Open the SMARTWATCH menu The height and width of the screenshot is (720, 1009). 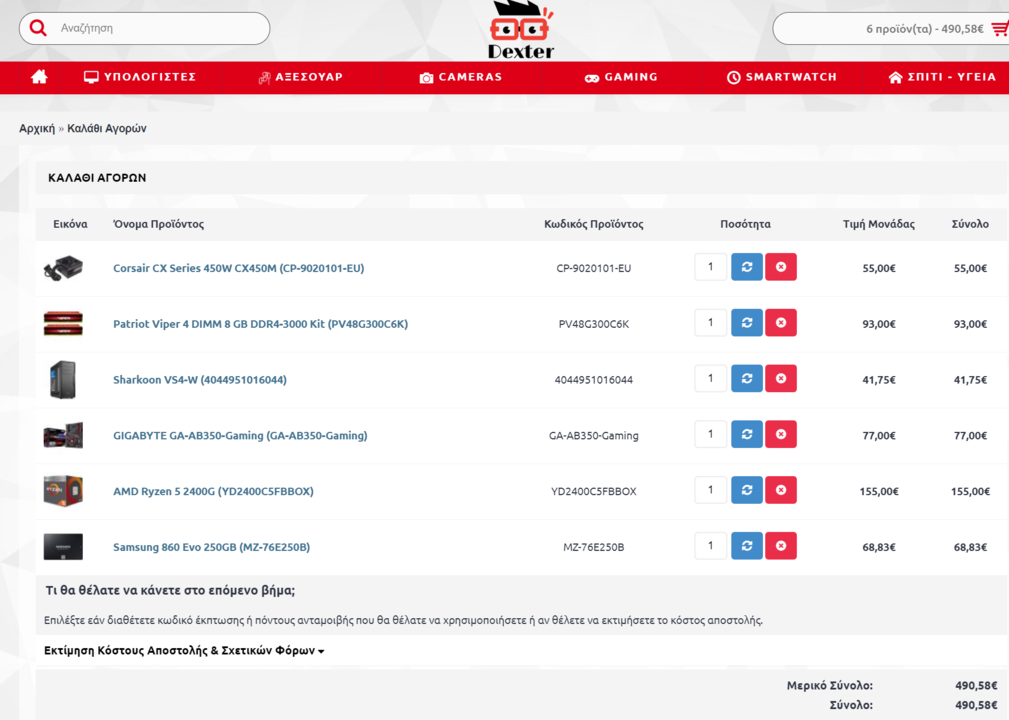pos(782,77)
